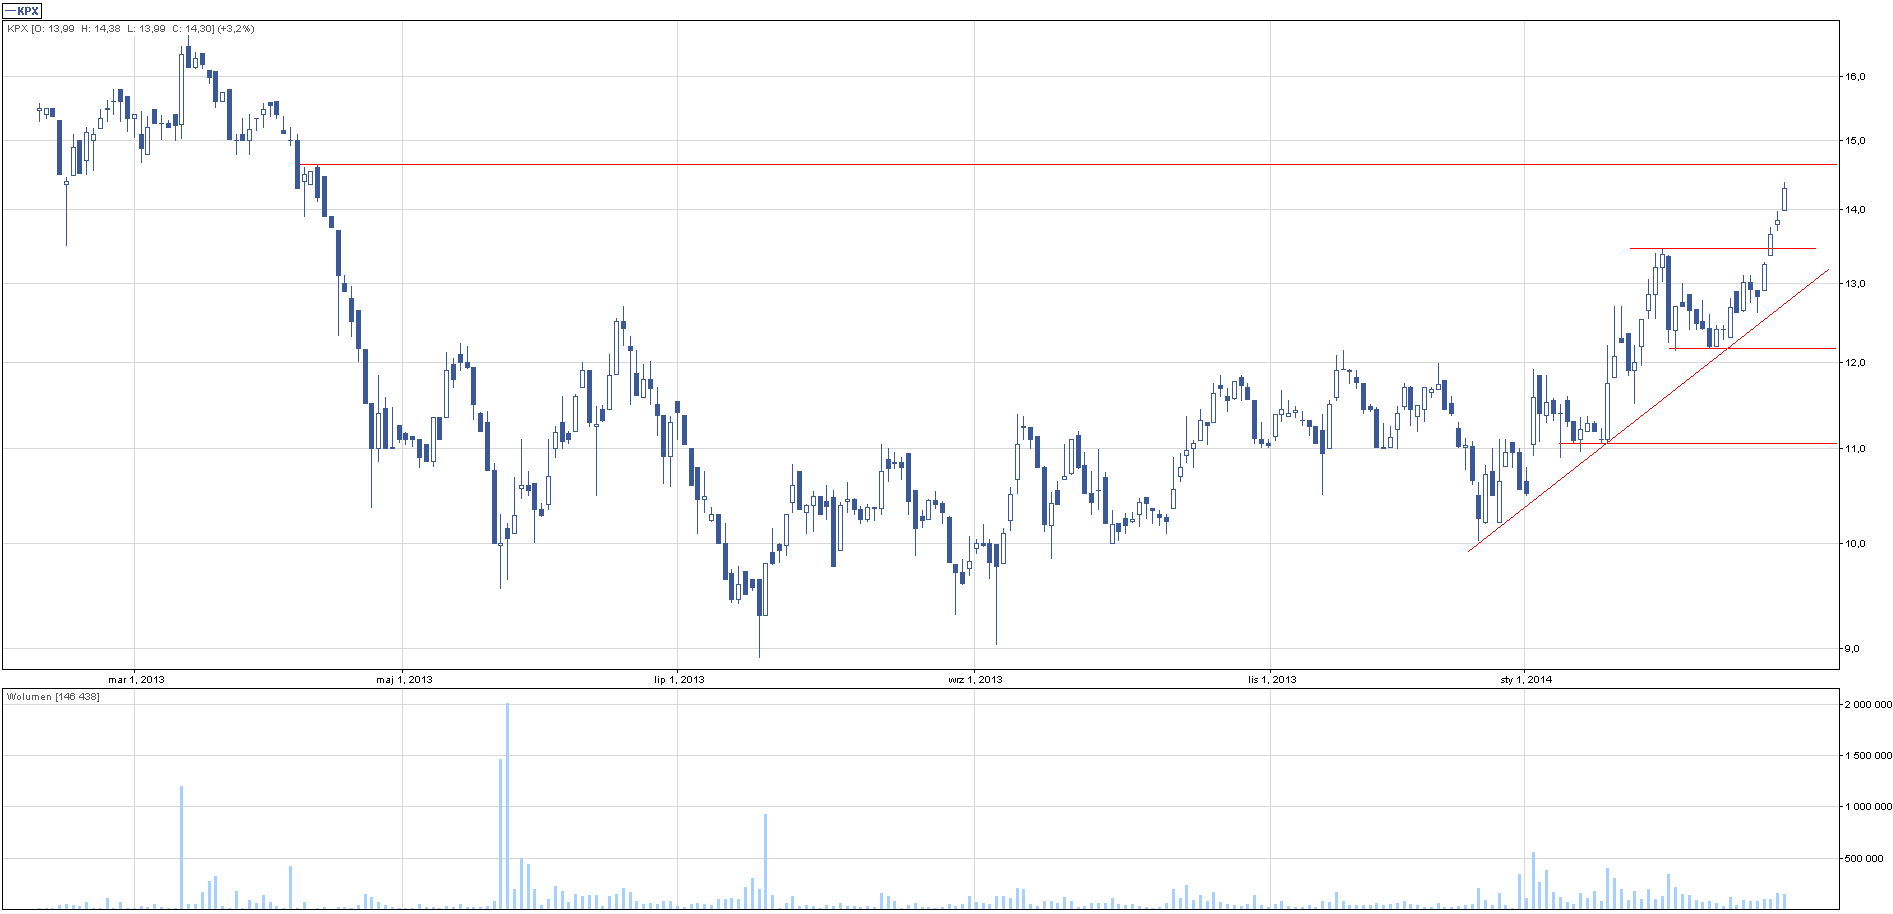
Task: Click the 500 000 volume axis label
Action: [1865, 859]
